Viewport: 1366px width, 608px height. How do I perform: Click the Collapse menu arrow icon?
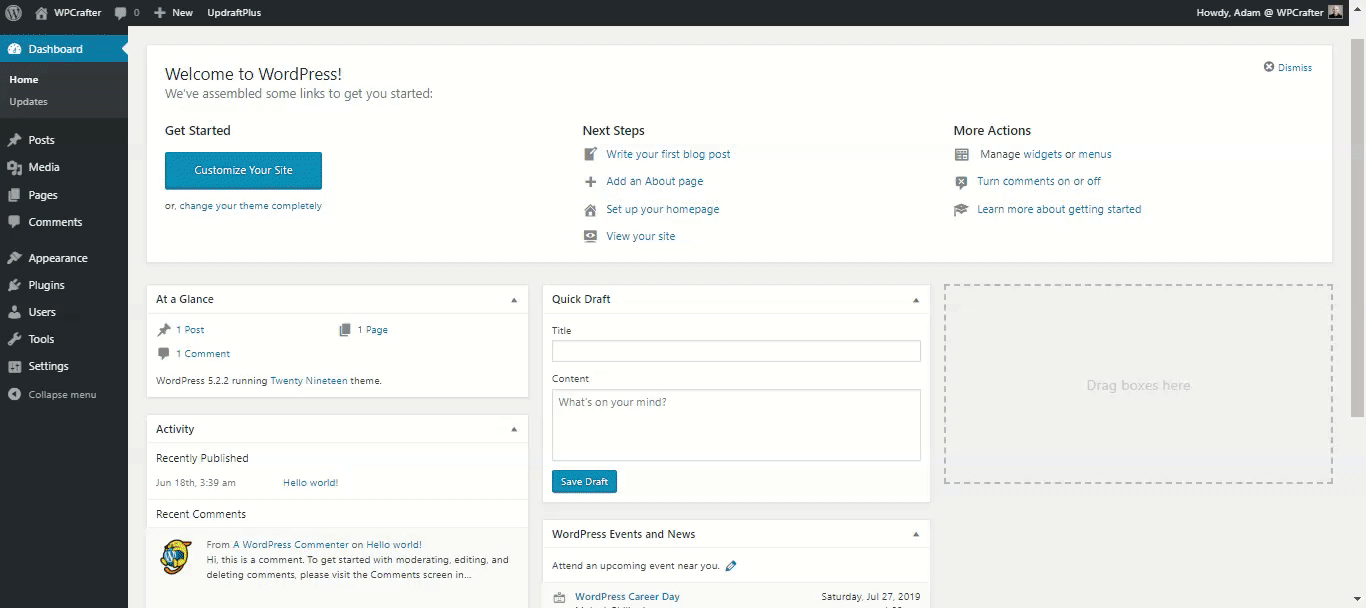(14, 394)
